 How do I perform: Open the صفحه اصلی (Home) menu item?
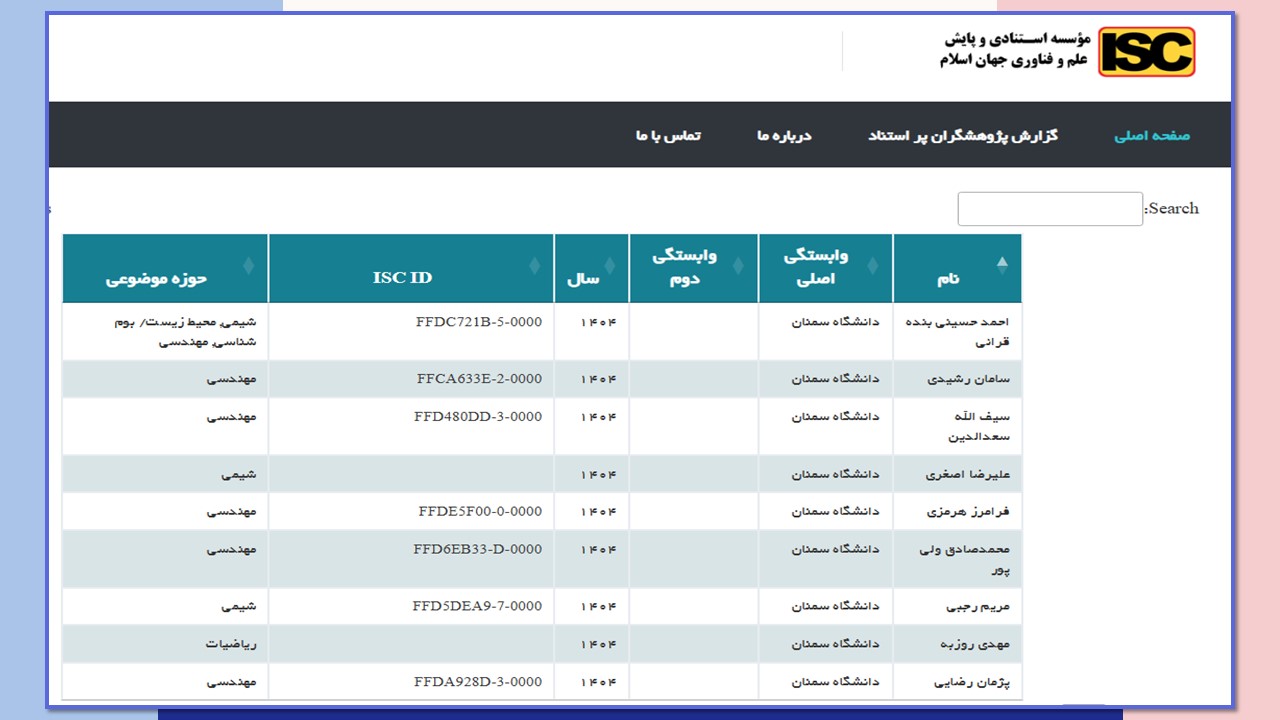coord(1152,136)
